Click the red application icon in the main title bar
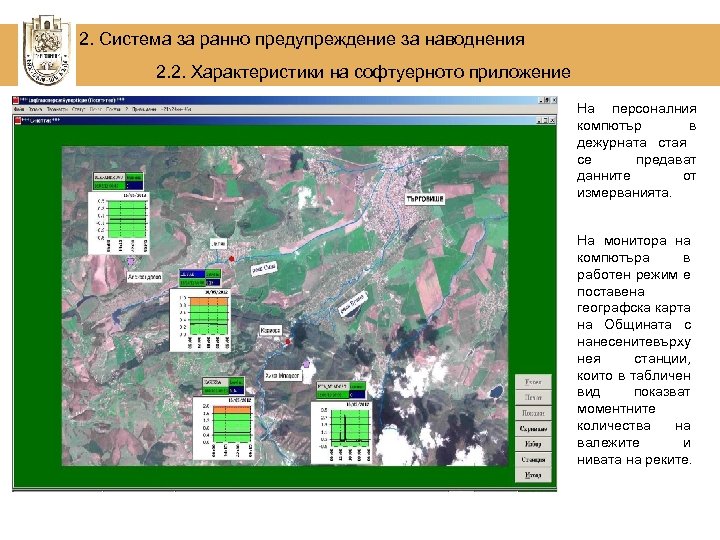This screenshot has width=720, height=540. click(15, 100)
